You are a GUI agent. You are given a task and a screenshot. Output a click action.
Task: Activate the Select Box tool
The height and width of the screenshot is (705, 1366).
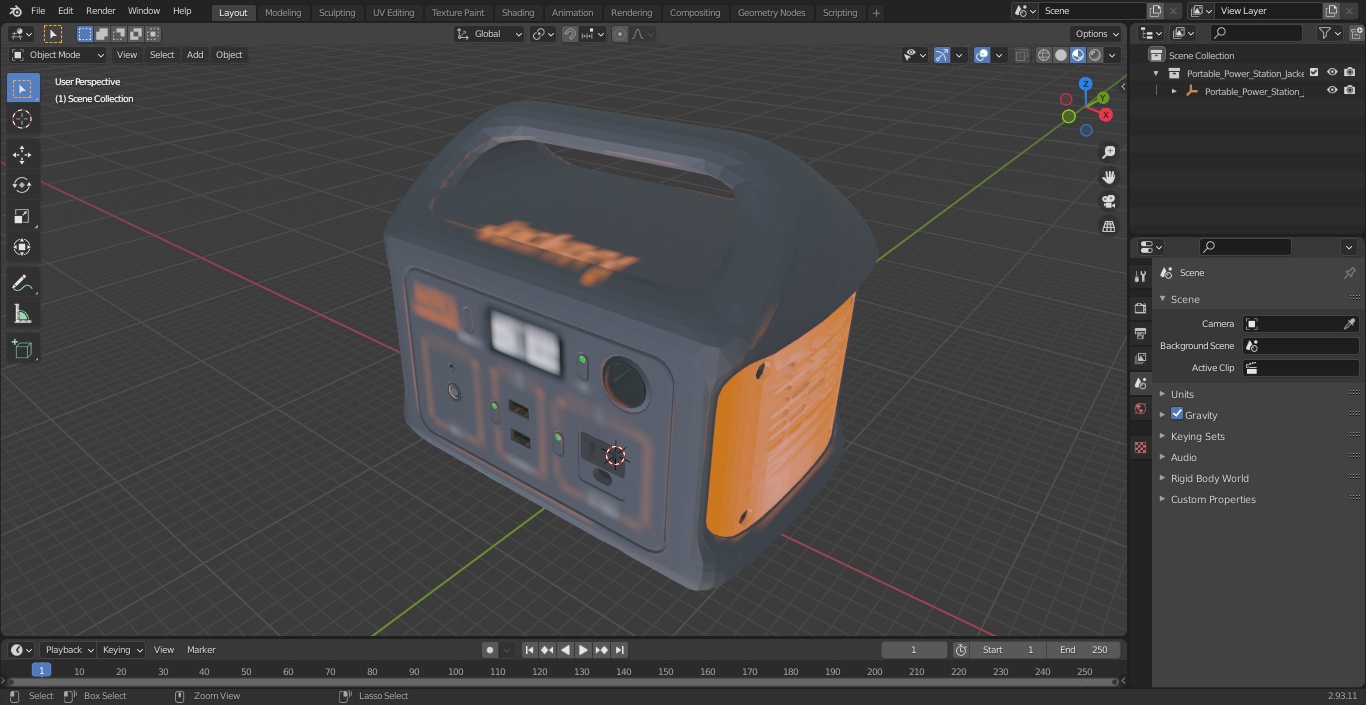pyautogui.click(x=22, y=89)
